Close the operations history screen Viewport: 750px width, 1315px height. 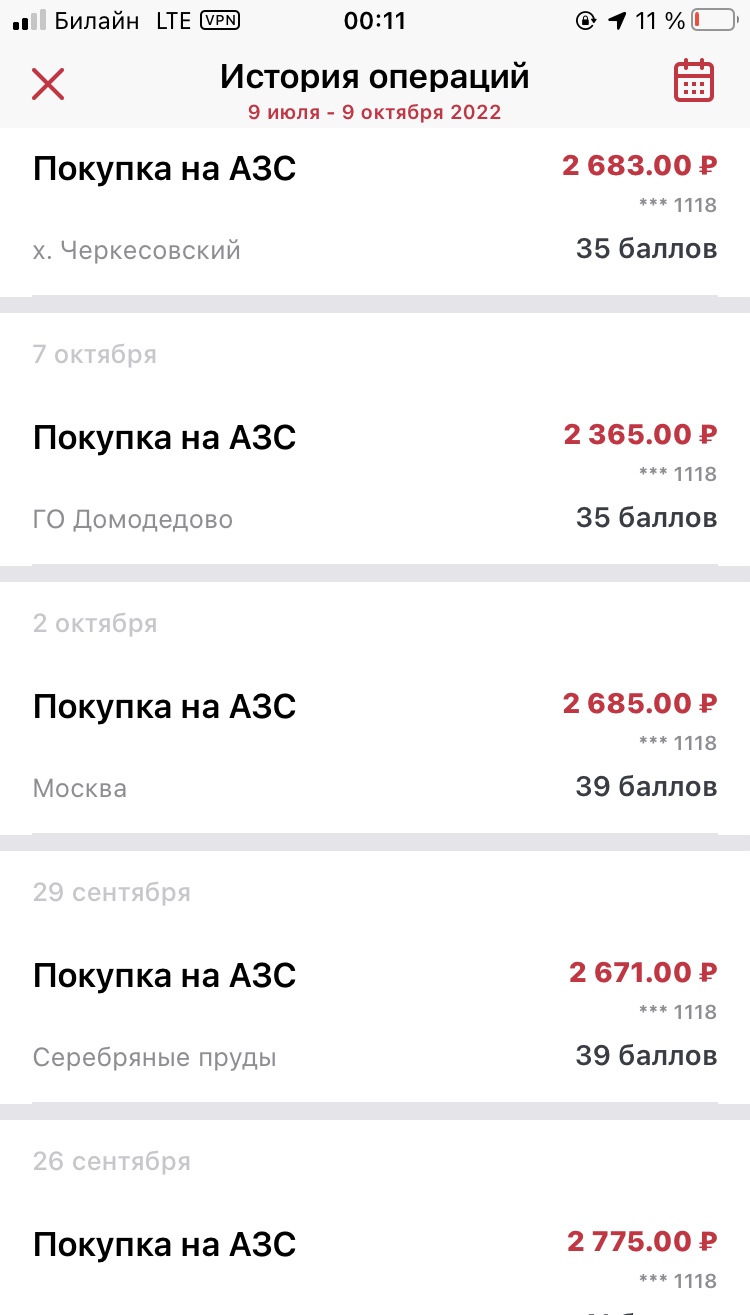(48, 84)
